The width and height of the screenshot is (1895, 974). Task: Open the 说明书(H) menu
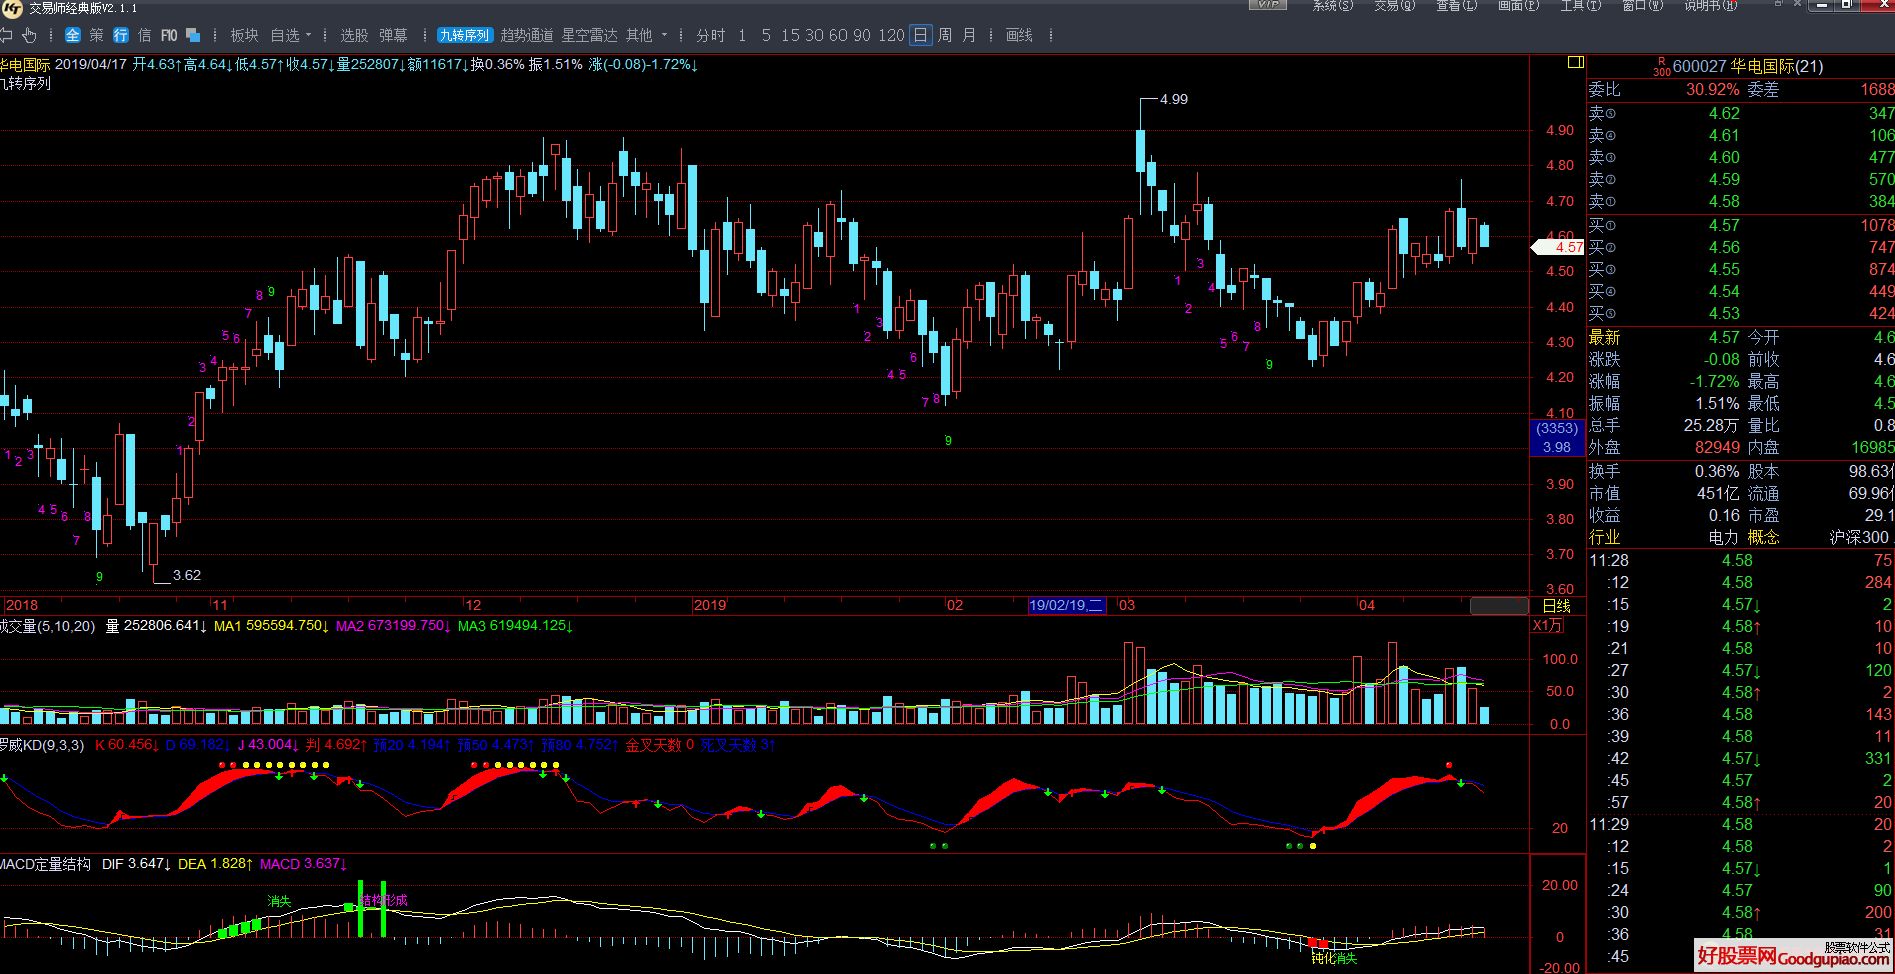click(x=1709, y=5)
